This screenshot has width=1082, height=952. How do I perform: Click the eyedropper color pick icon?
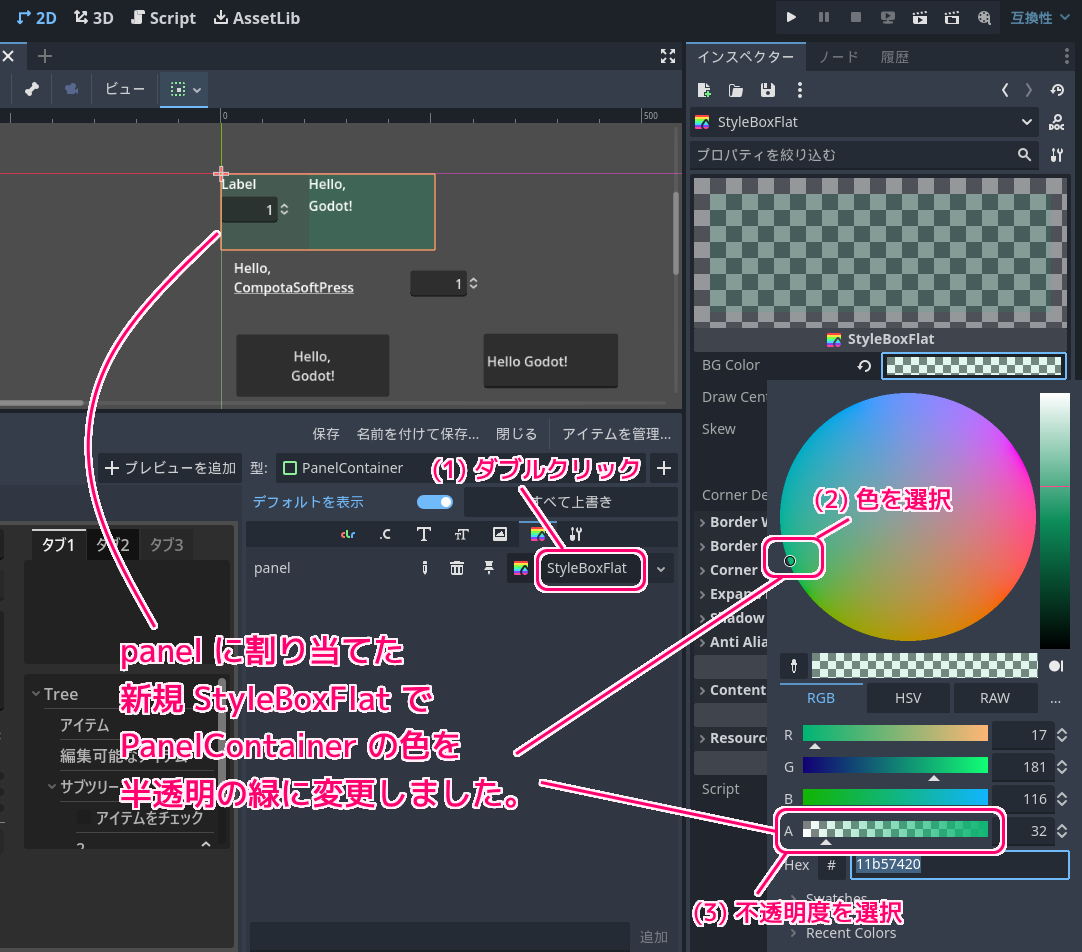[795, 665]
